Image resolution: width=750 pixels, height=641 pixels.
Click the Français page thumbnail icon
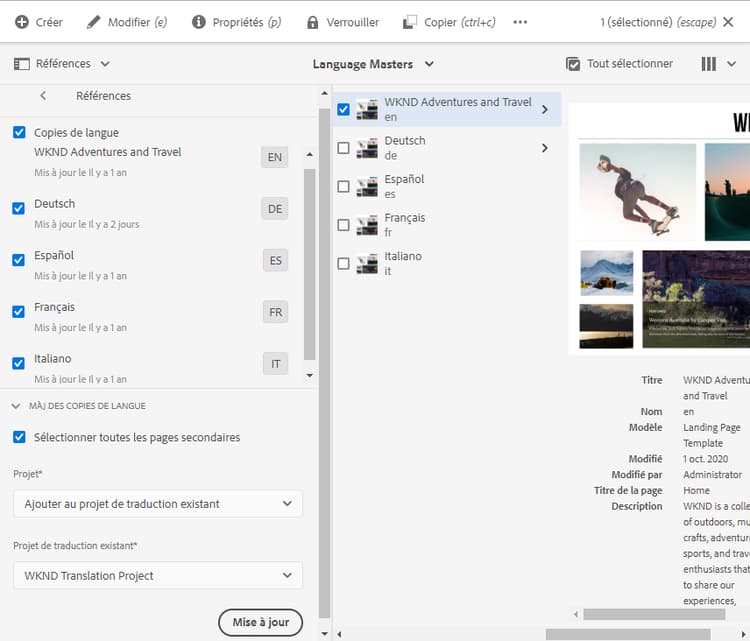point(367,225)
